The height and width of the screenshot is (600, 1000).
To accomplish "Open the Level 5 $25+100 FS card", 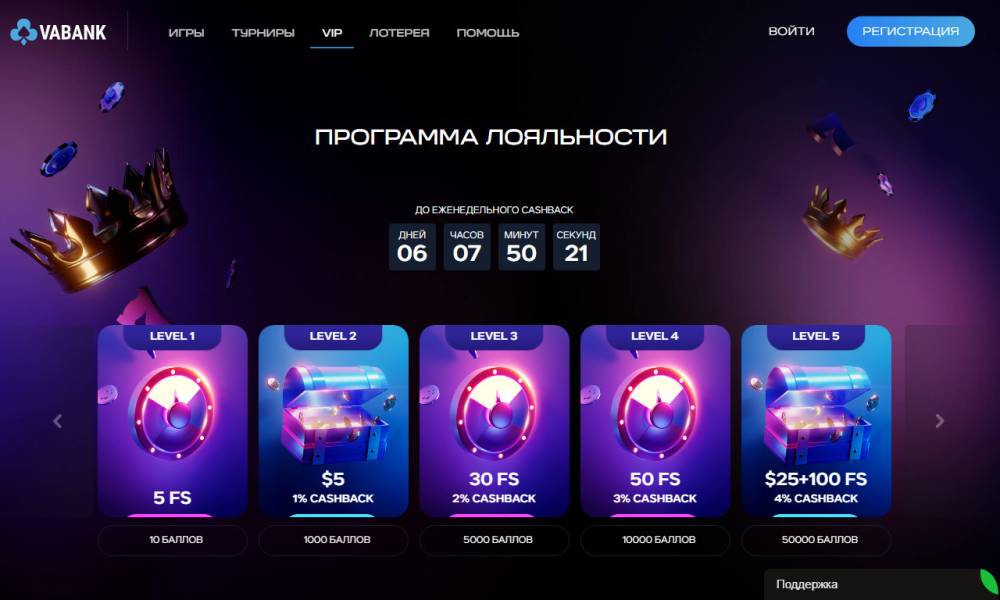I will pos(816,421).
